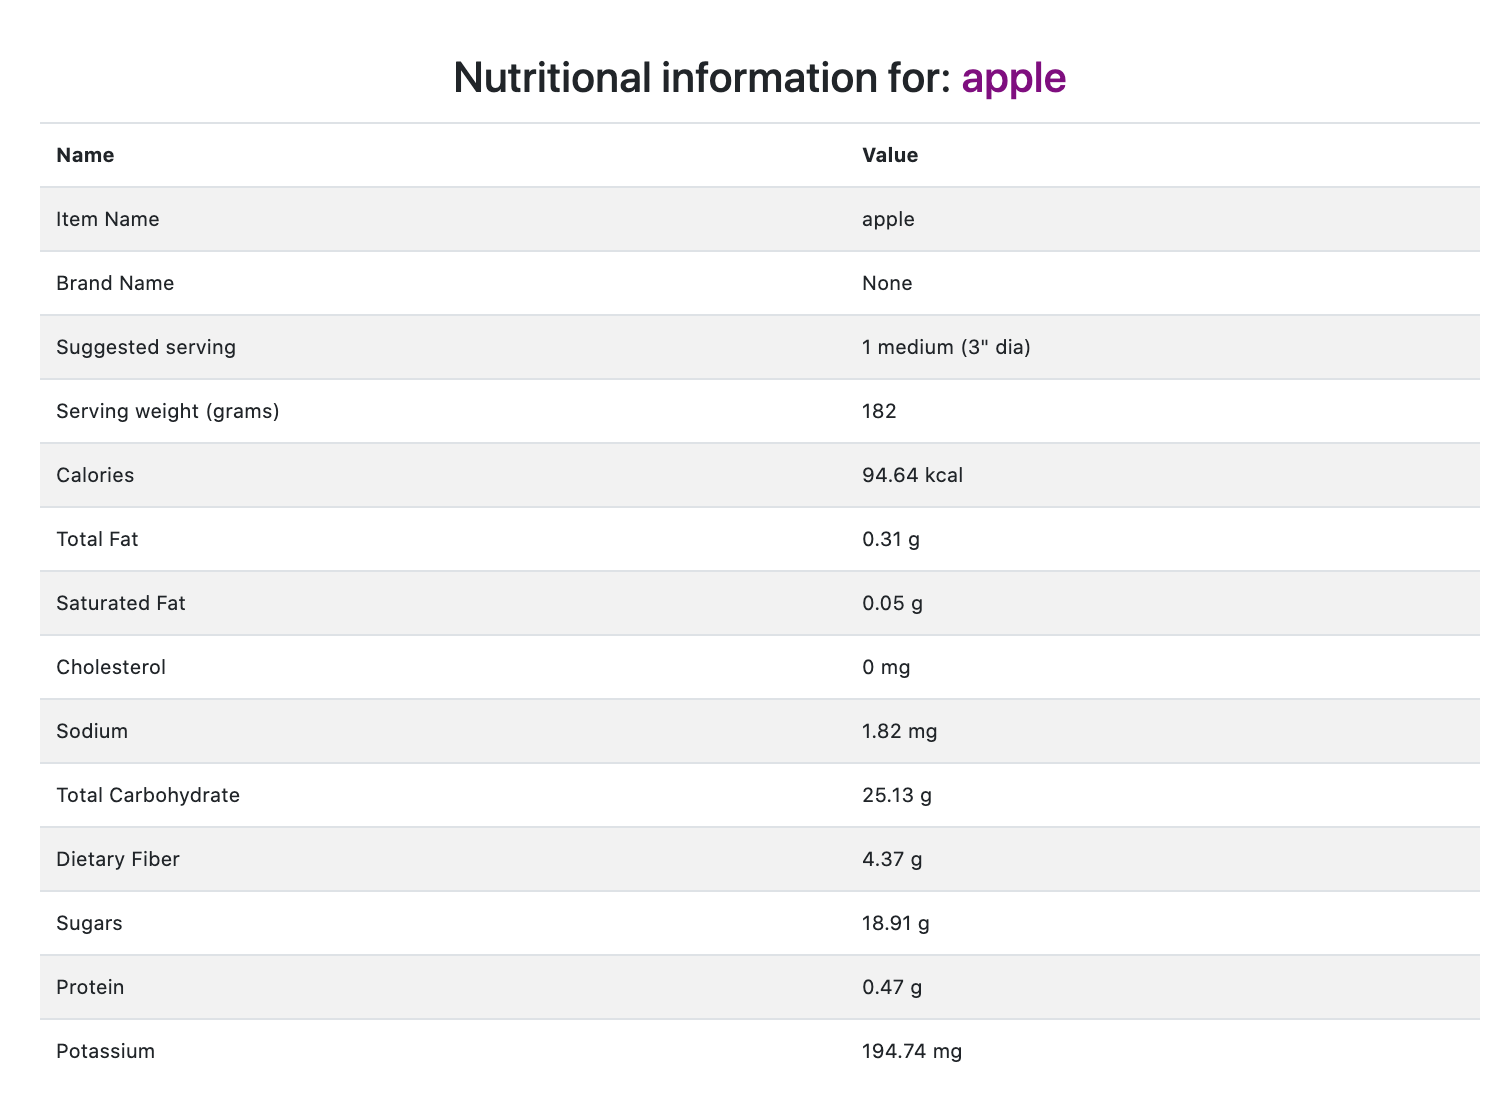Click the purple apple link in heading
1512x1110 pixels.
point(1013,78)
